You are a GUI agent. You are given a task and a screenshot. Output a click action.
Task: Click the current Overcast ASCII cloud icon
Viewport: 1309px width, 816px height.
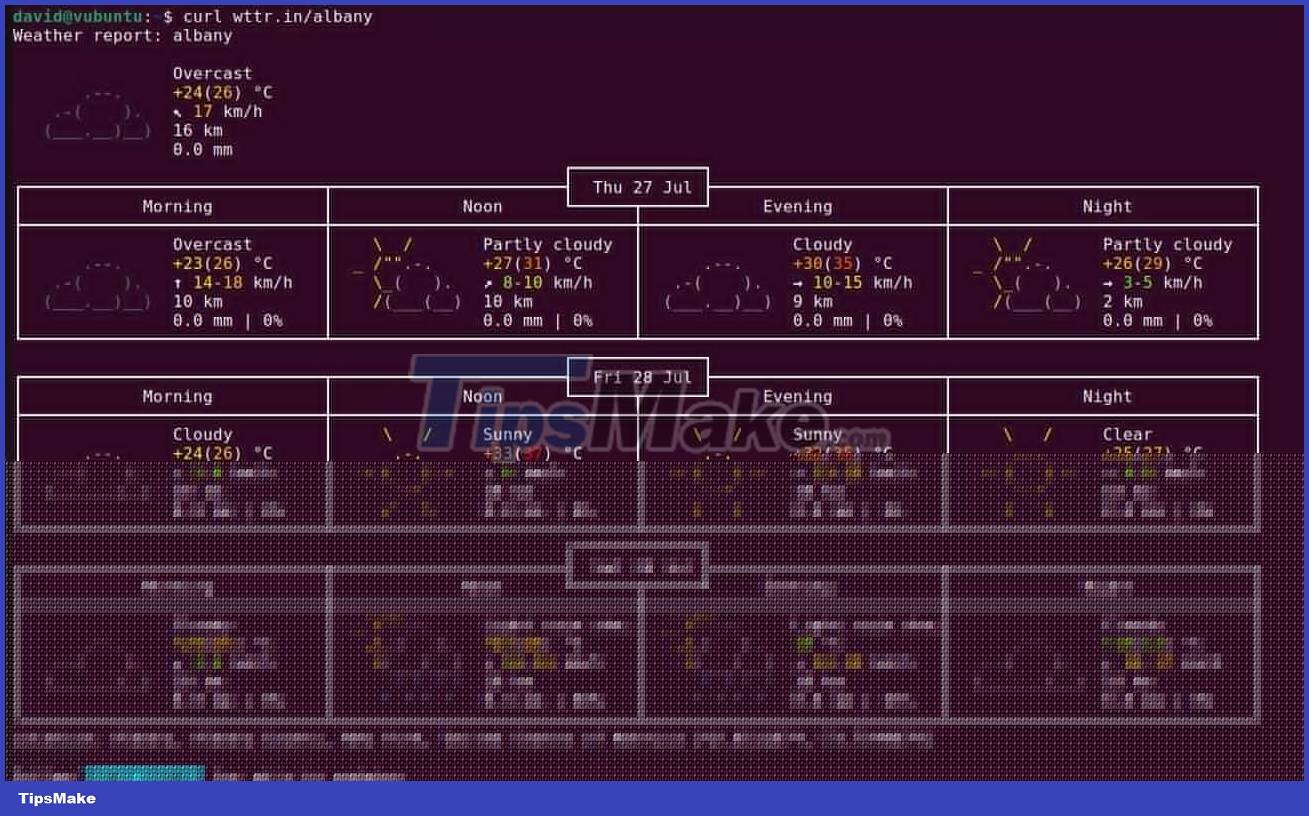pos(95,115)
